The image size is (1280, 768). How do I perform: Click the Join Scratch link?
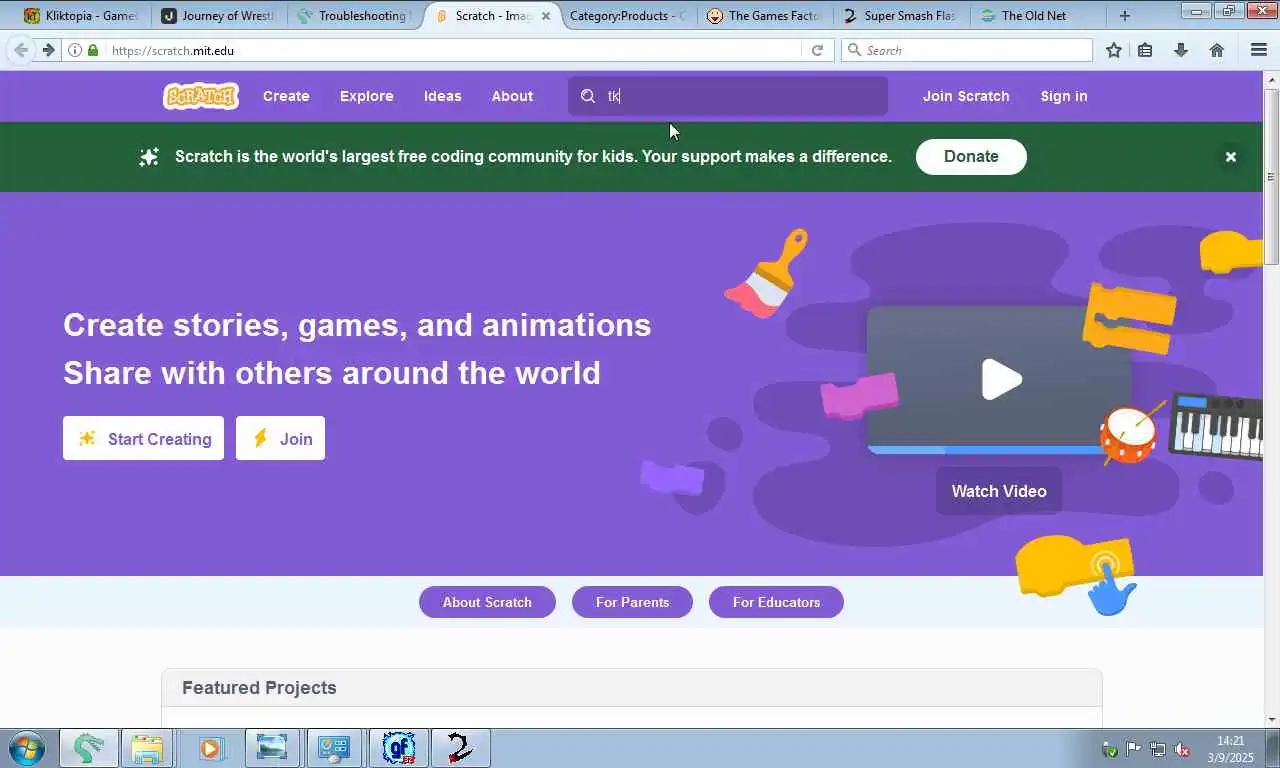point(966,96)
